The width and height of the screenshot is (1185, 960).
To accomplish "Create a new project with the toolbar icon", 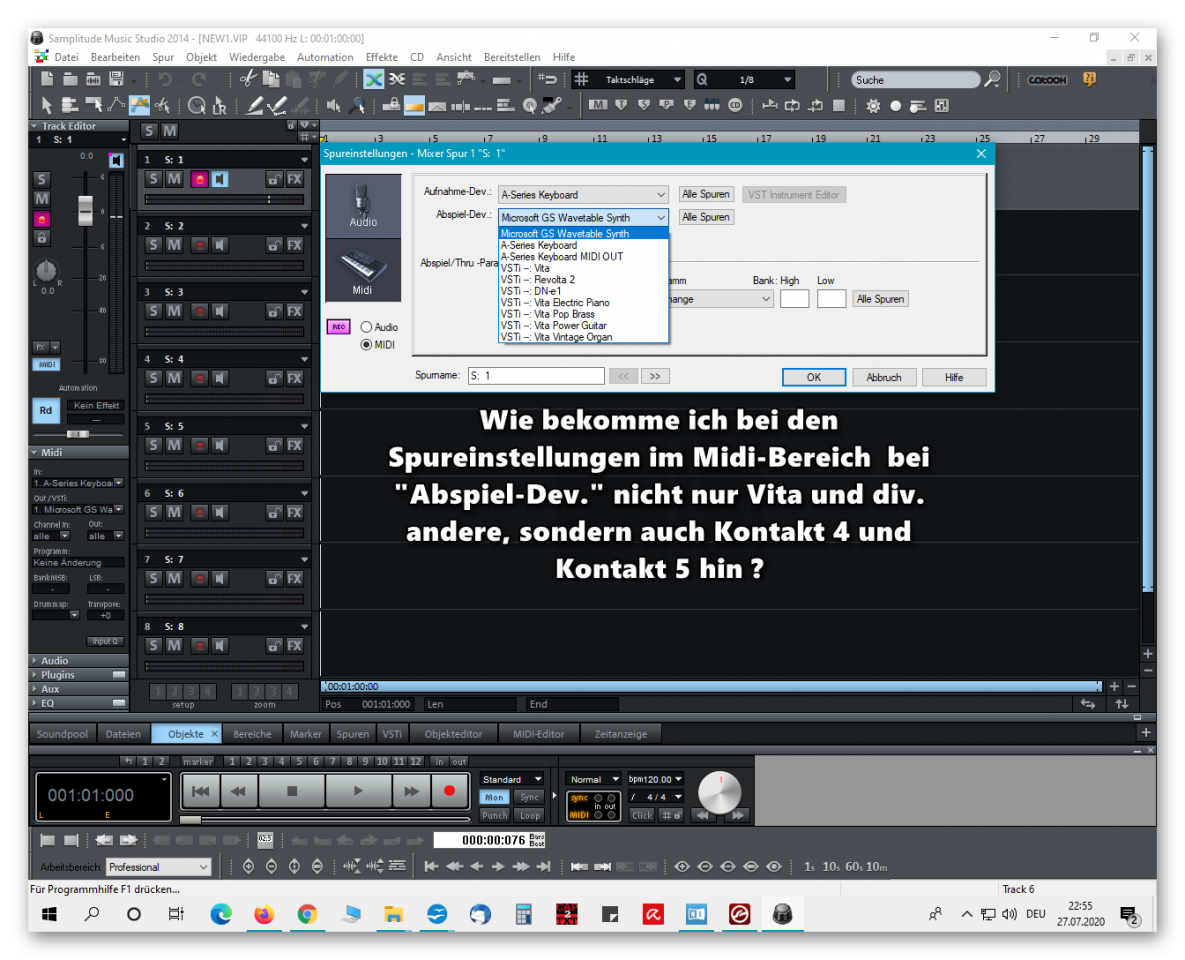I will pyautogui.click(x=47, y=79).
